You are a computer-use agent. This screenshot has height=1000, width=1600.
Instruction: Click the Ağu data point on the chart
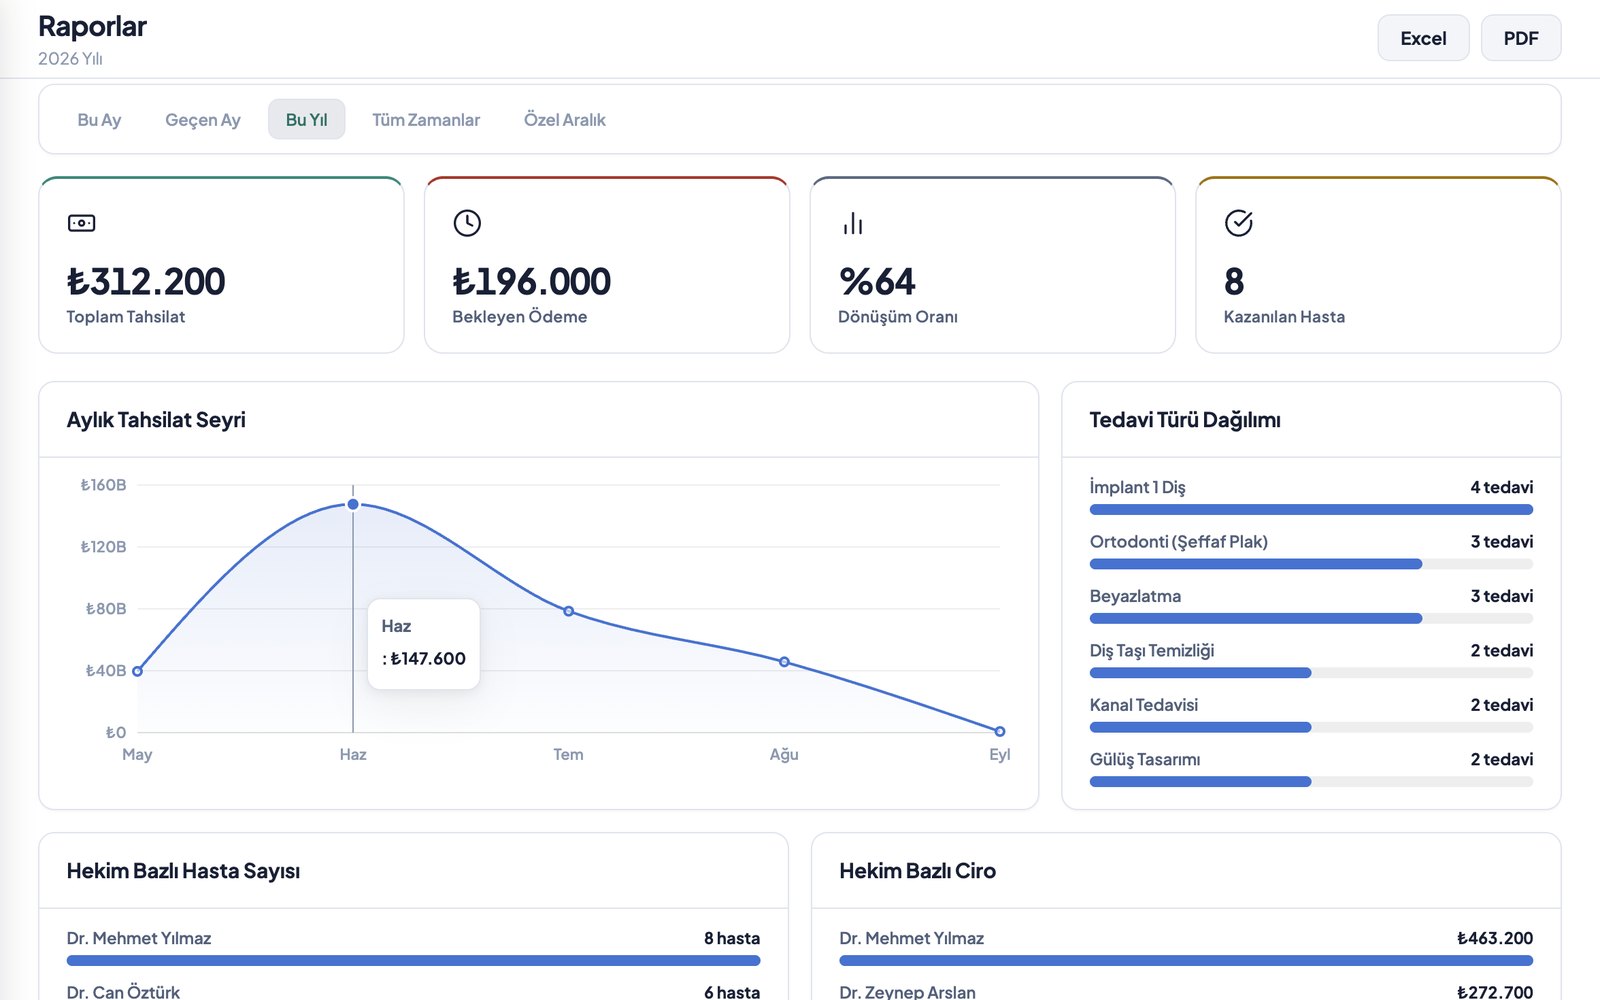tap(784, 662)
